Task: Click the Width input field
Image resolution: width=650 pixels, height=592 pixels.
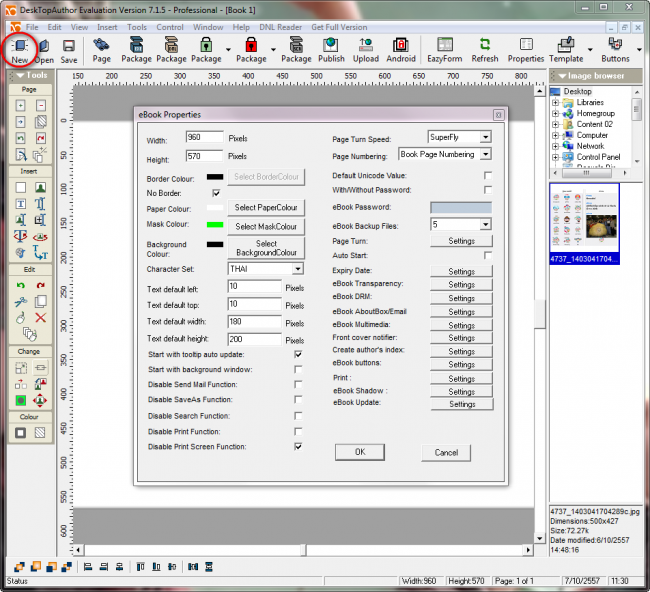Action: 204,138
